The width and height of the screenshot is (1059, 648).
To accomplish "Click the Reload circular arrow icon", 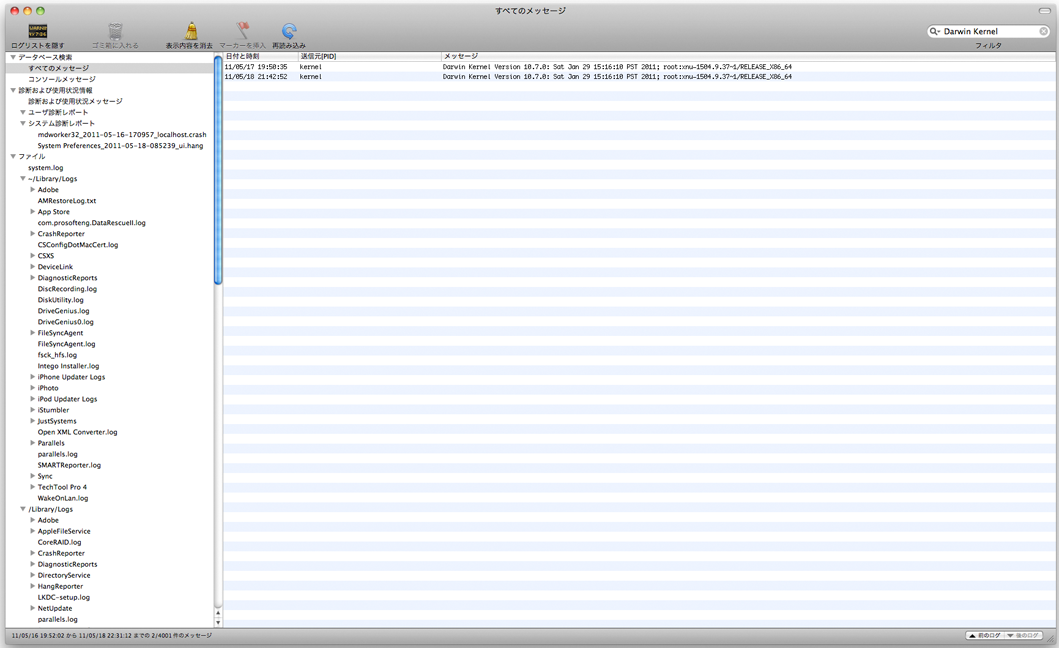I will point(289,31).
